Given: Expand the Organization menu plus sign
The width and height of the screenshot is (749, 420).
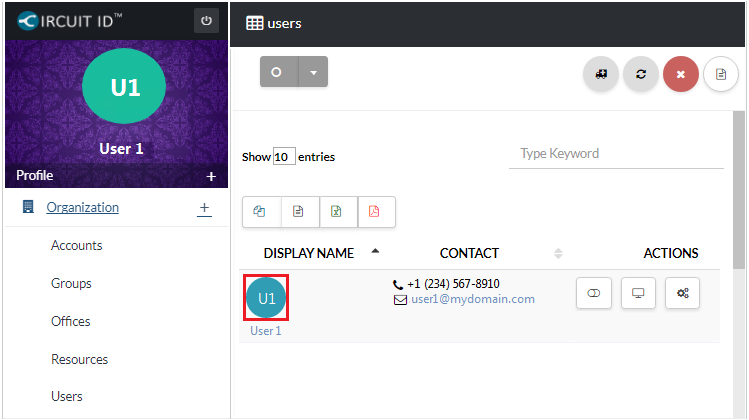Looking at the screenshot, I should (204, 208).
